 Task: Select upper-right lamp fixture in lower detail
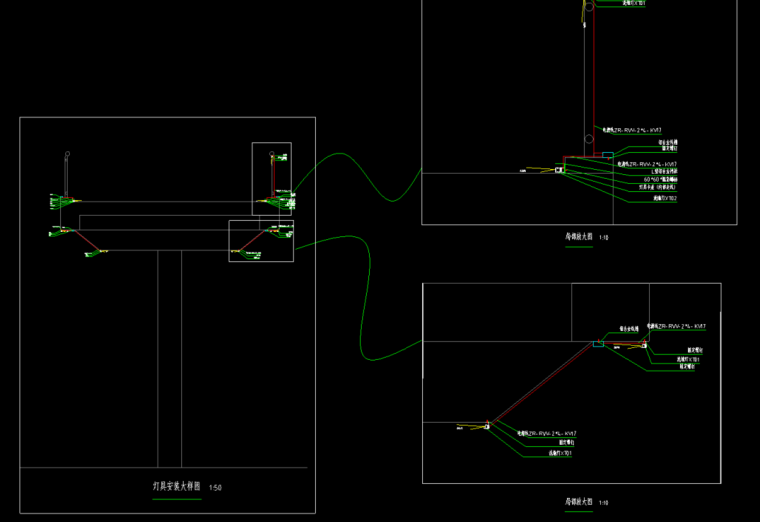click(642, 346)
